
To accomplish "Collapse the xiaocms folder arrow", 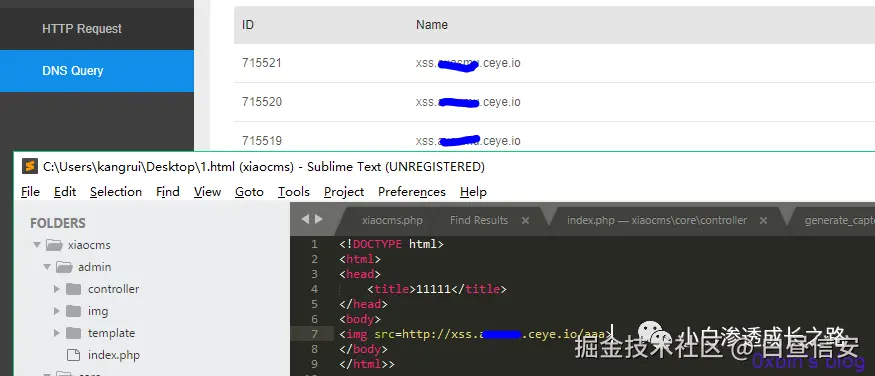I will (37, 245).
